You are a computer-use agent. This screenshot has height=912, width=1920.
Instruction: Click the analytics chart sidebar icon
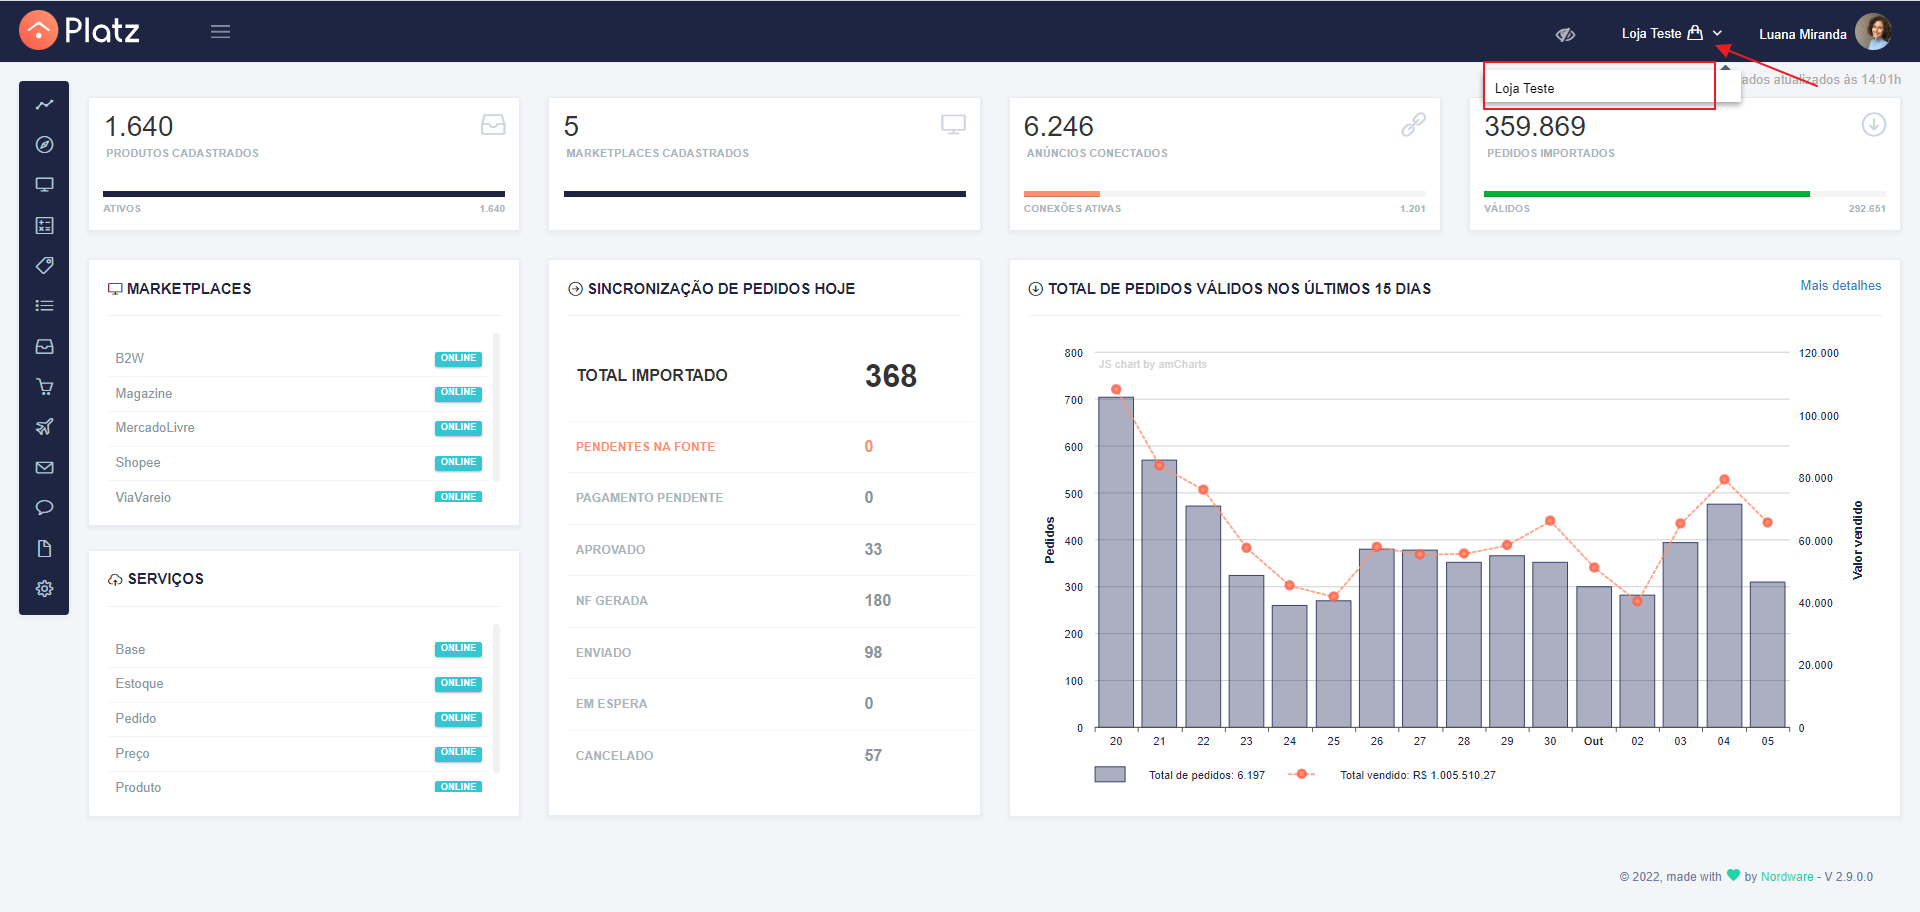[x=44, y=104]
